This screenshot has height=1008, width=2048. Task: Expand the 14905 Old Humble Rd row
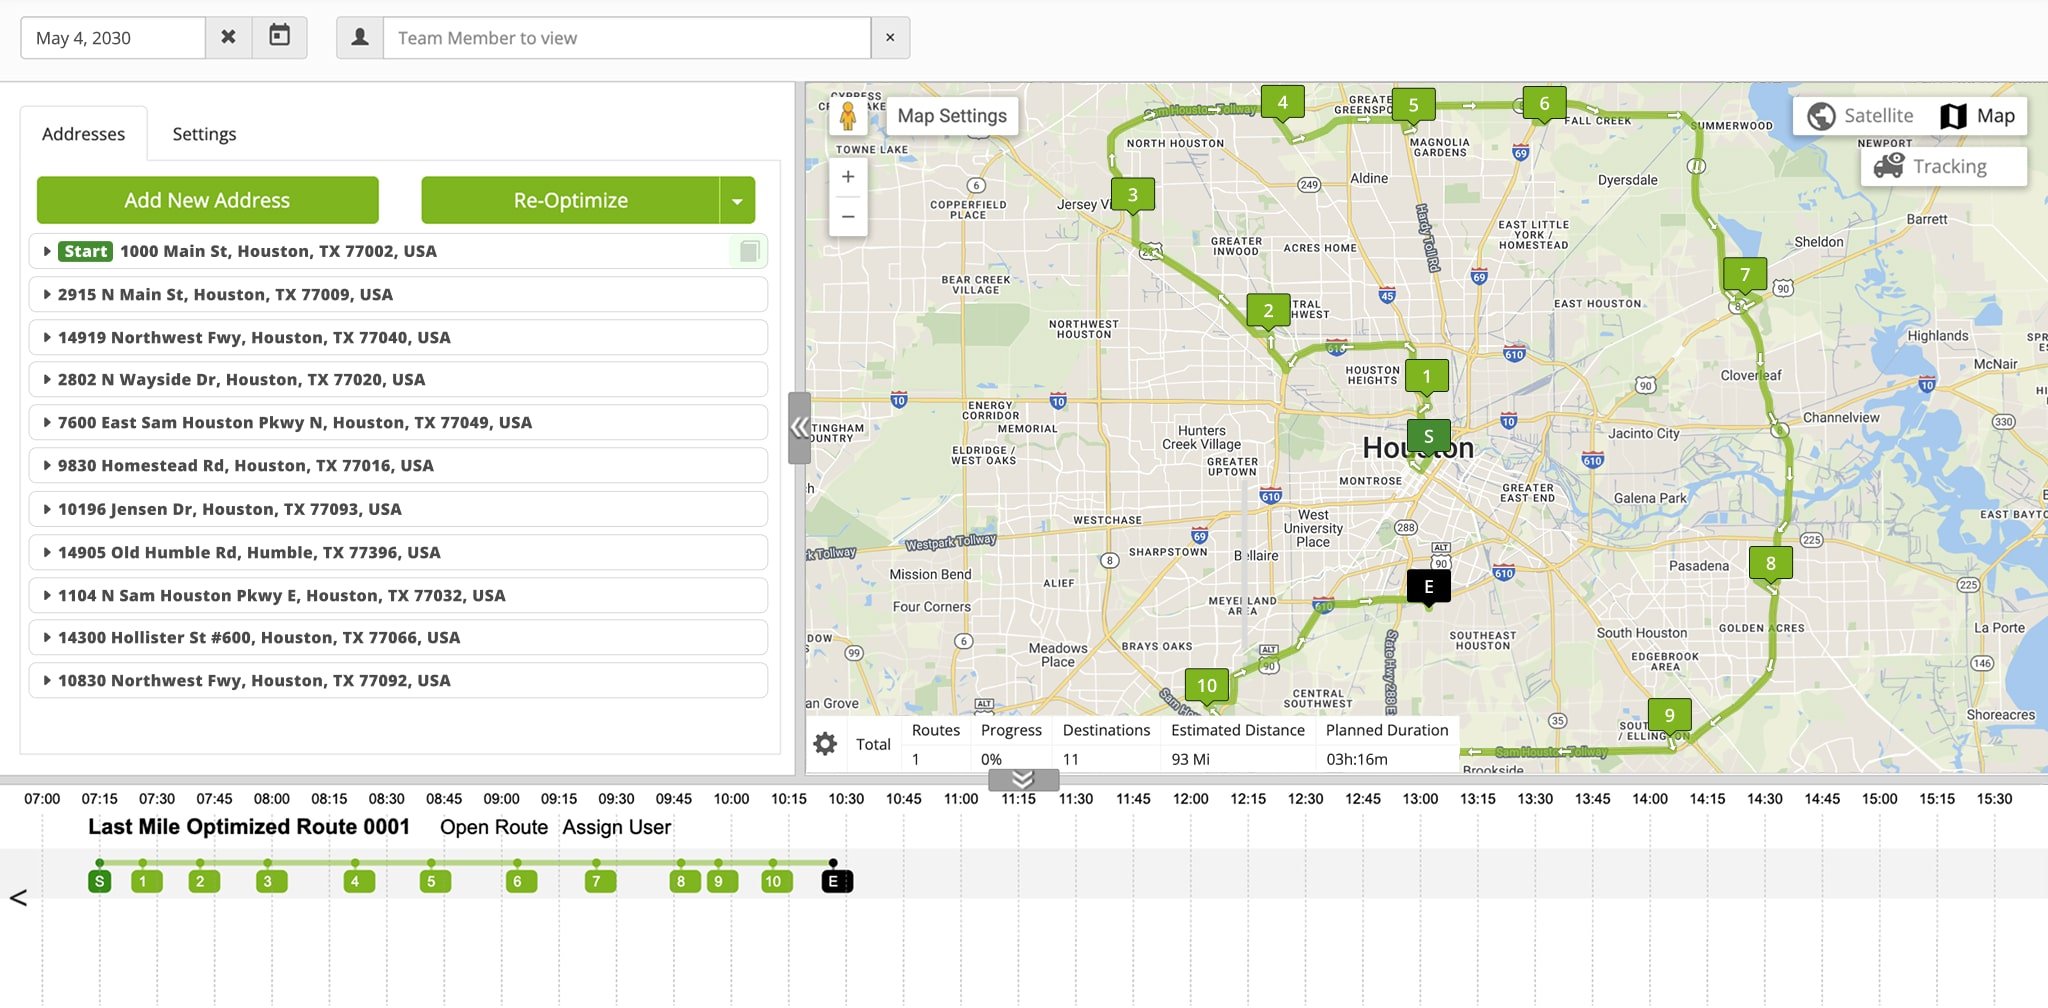tap(47, 552)
